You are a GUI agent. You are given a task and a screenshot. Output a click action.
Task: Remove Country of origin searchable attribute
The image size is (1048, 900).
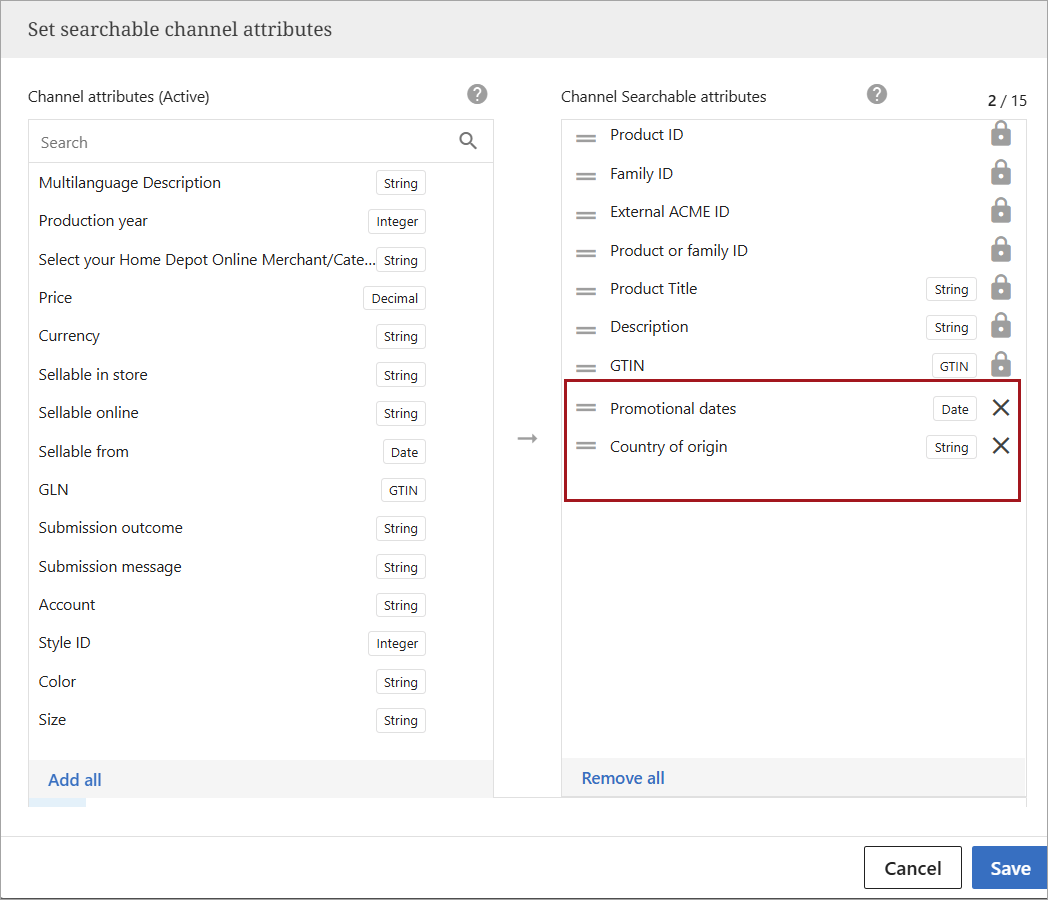pyautogui.click(x=1000, y=446)
